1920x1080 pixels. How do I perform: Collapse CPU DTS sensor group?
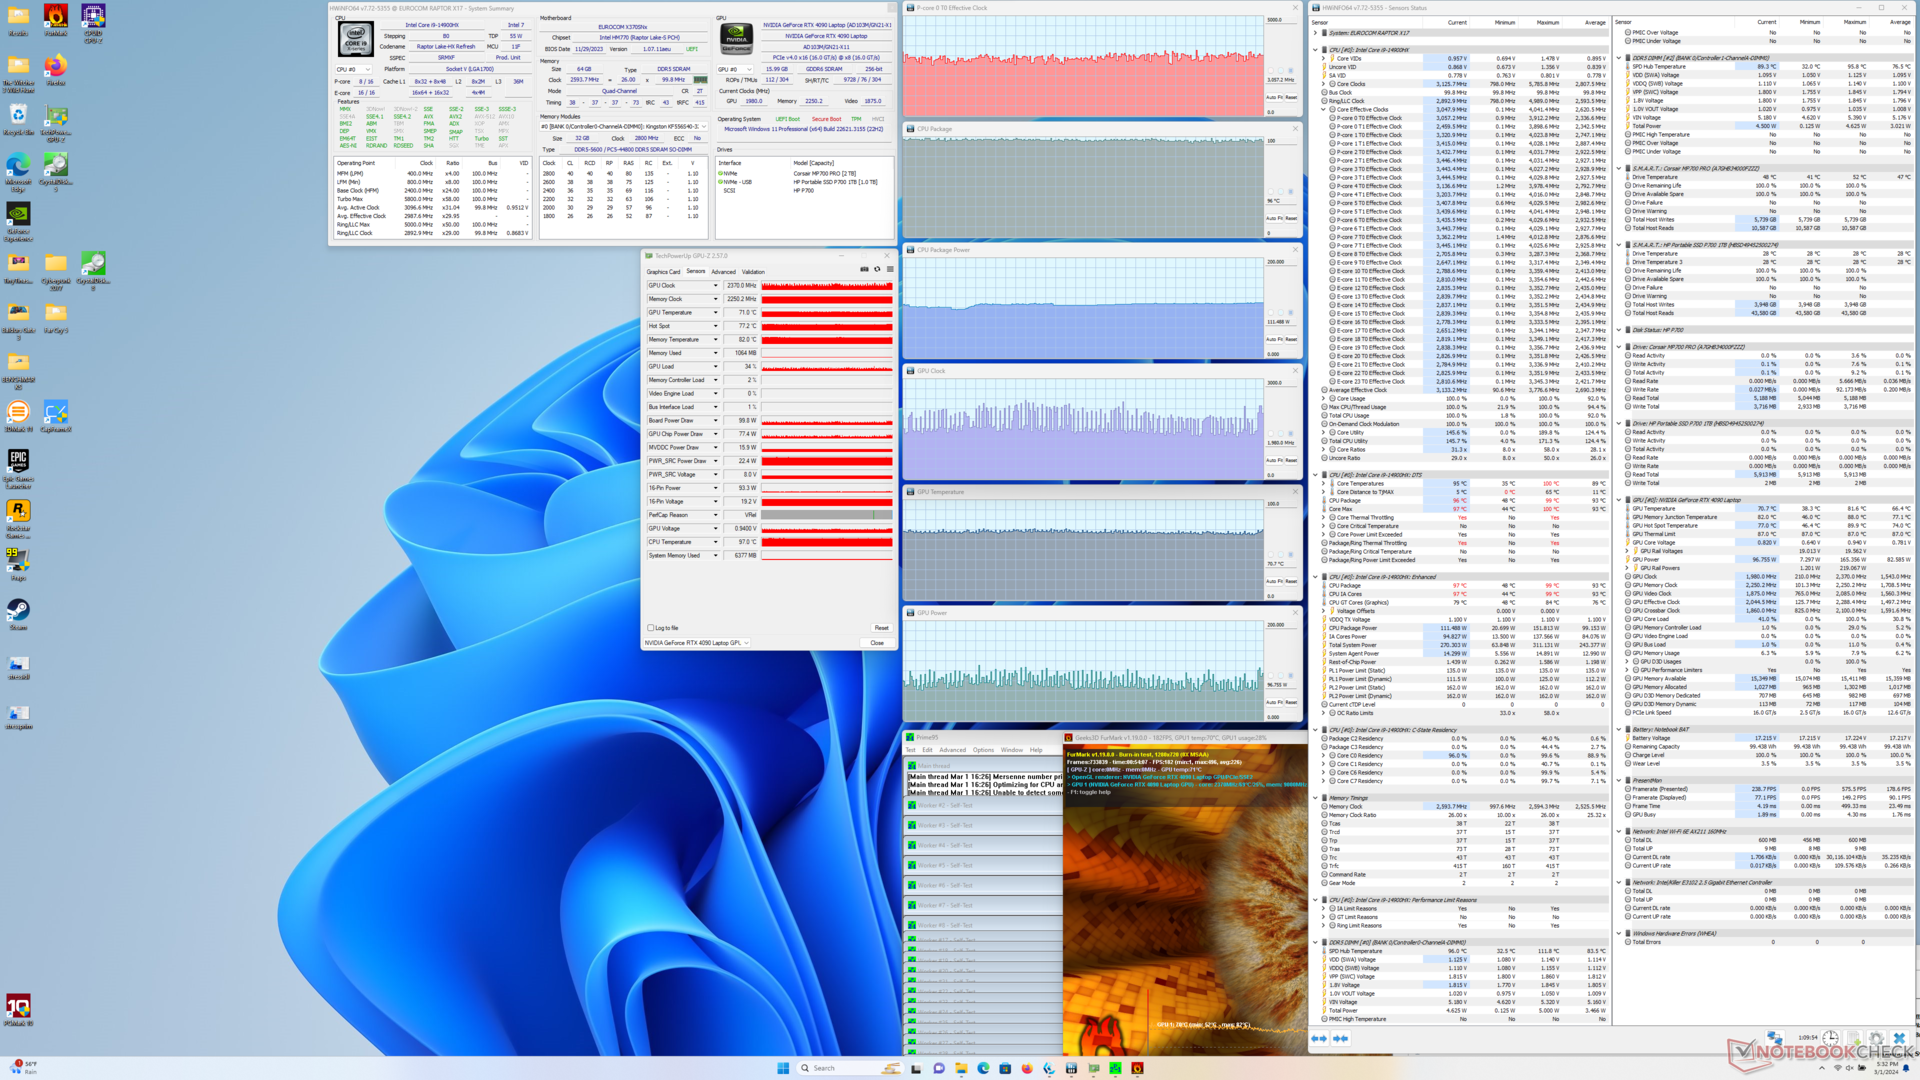pyautogui.click(x=1316, y=475)
